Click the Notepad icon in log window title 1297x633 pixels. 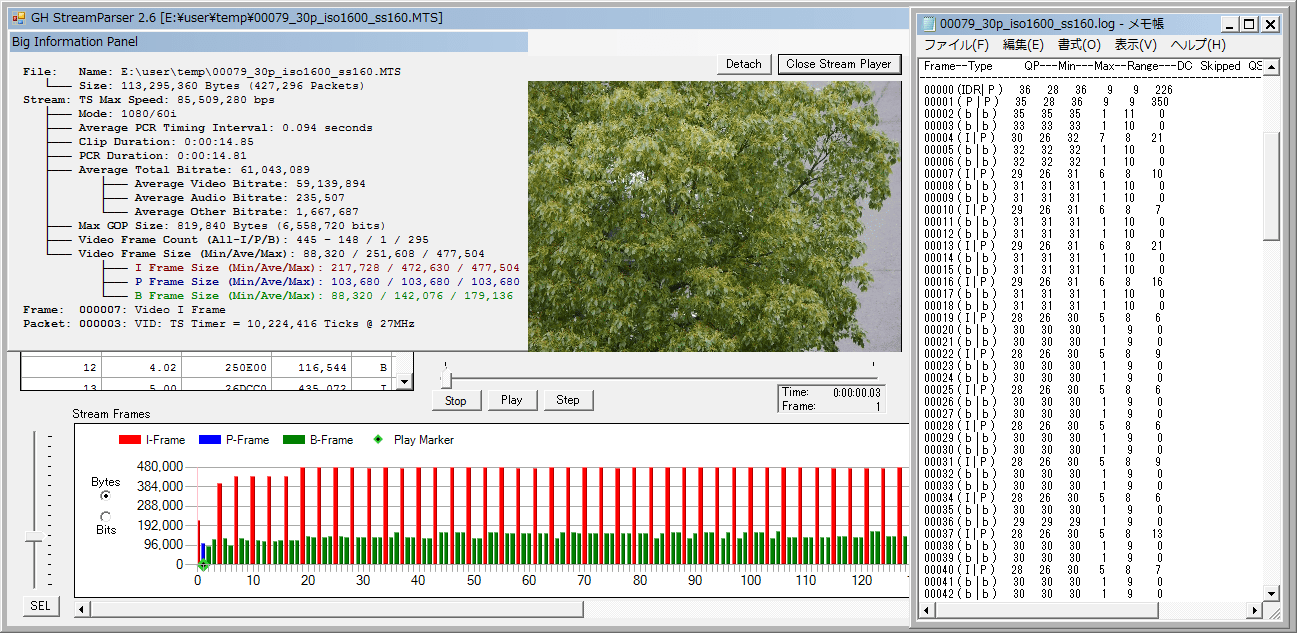(927, 24)
